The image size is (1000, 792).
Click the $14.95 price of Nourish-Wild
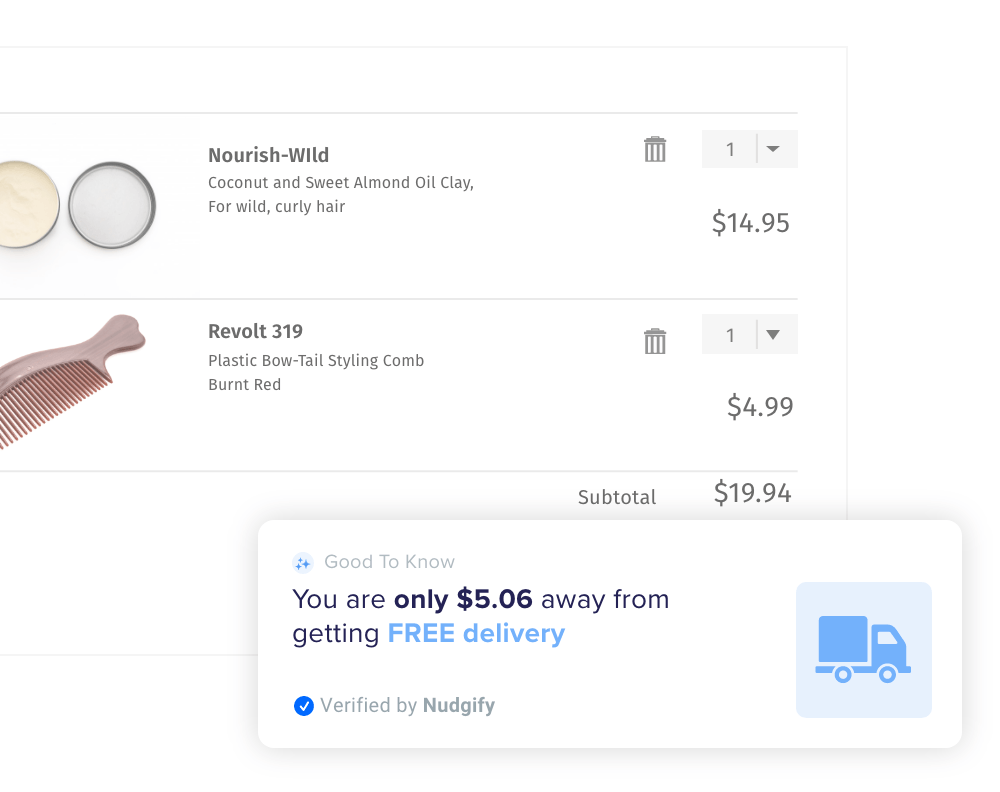click(751, 223)
